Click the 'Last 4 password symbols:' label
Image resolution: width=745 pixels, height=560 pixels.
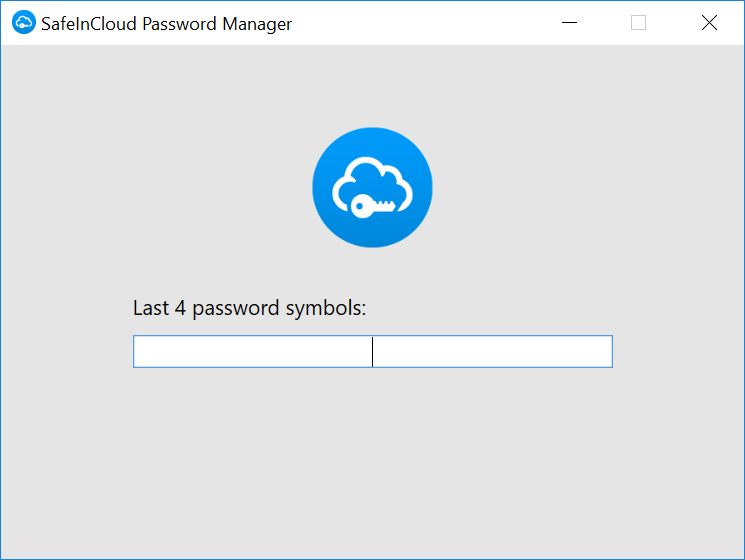249,308
